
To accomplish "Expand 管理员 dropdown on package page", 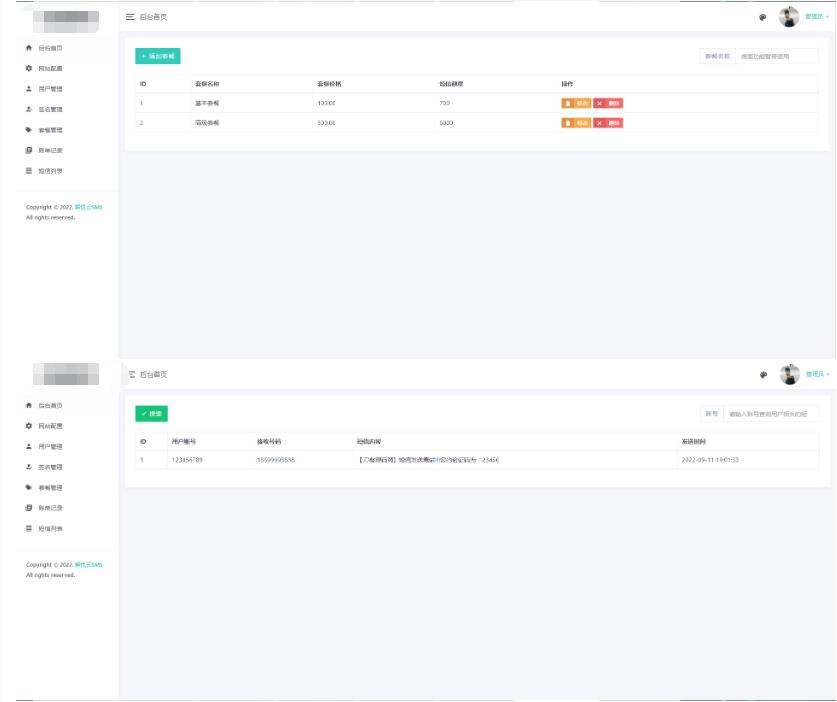I will (x=817, y=17).
